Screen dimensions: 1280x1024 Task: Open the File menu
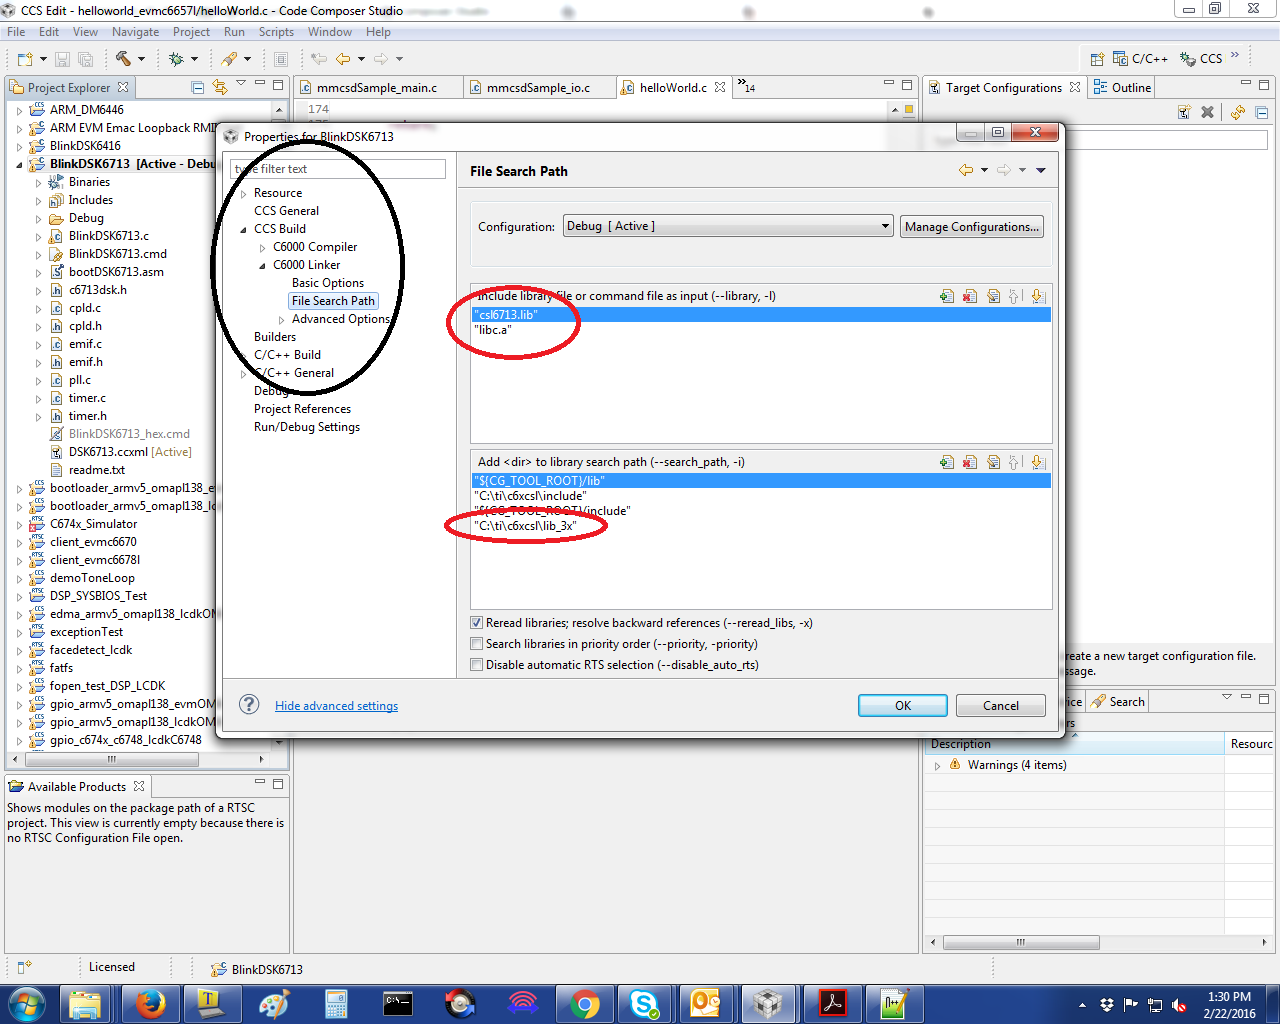(16, 32)
